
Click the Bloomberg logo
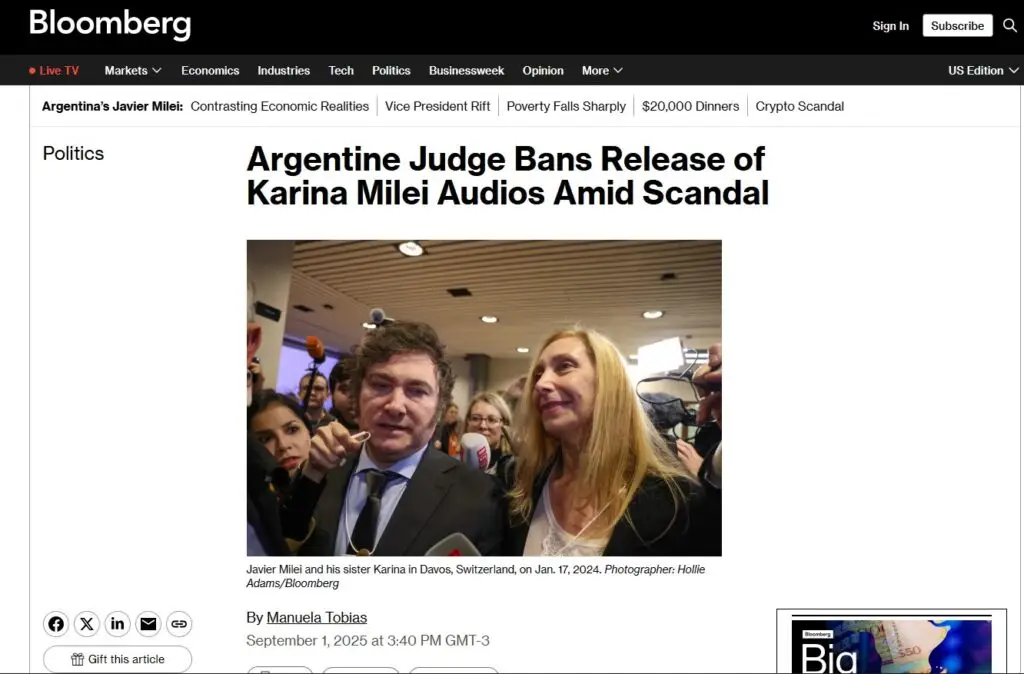click(110, 24)
